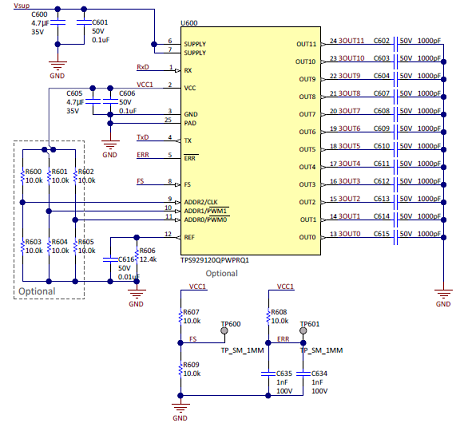The width and height of the screenshot is (460, 423).
Task: Select the TPS929120QPWPRQ1 part number text
Action: coord(215,260)
